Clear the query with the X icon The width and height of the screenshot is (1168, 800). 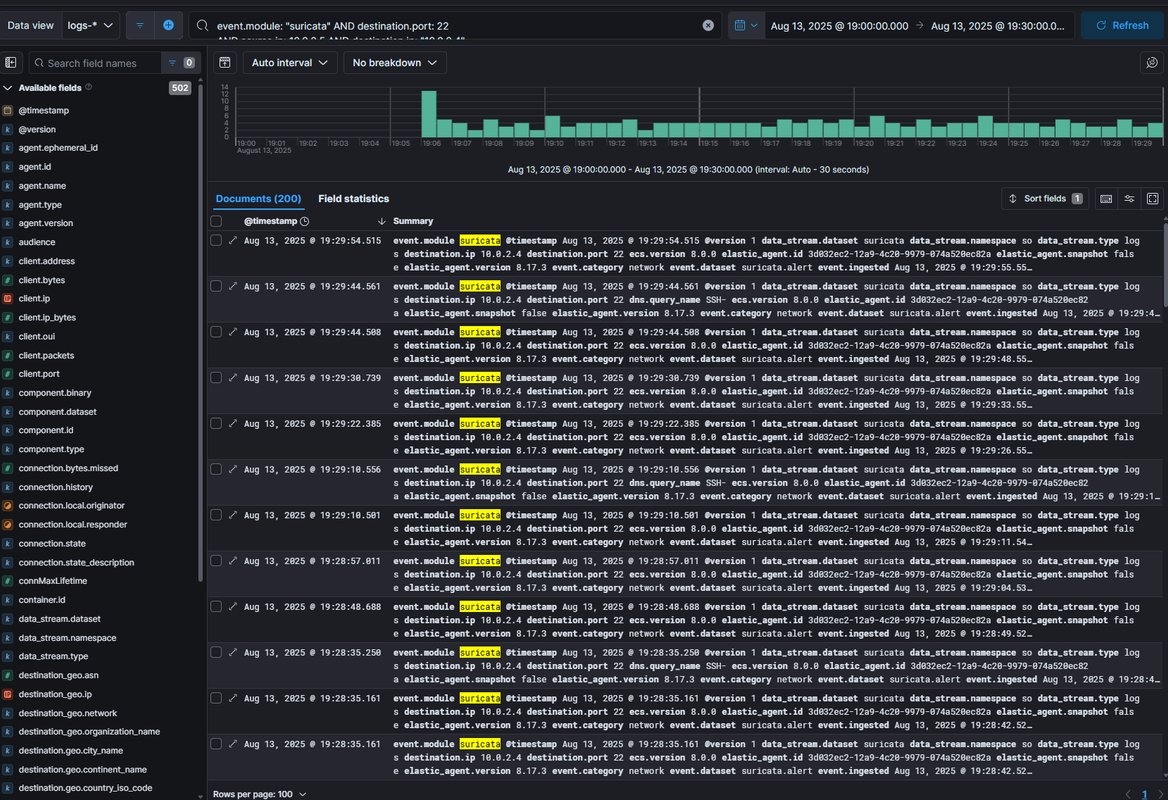pos(708,25)
